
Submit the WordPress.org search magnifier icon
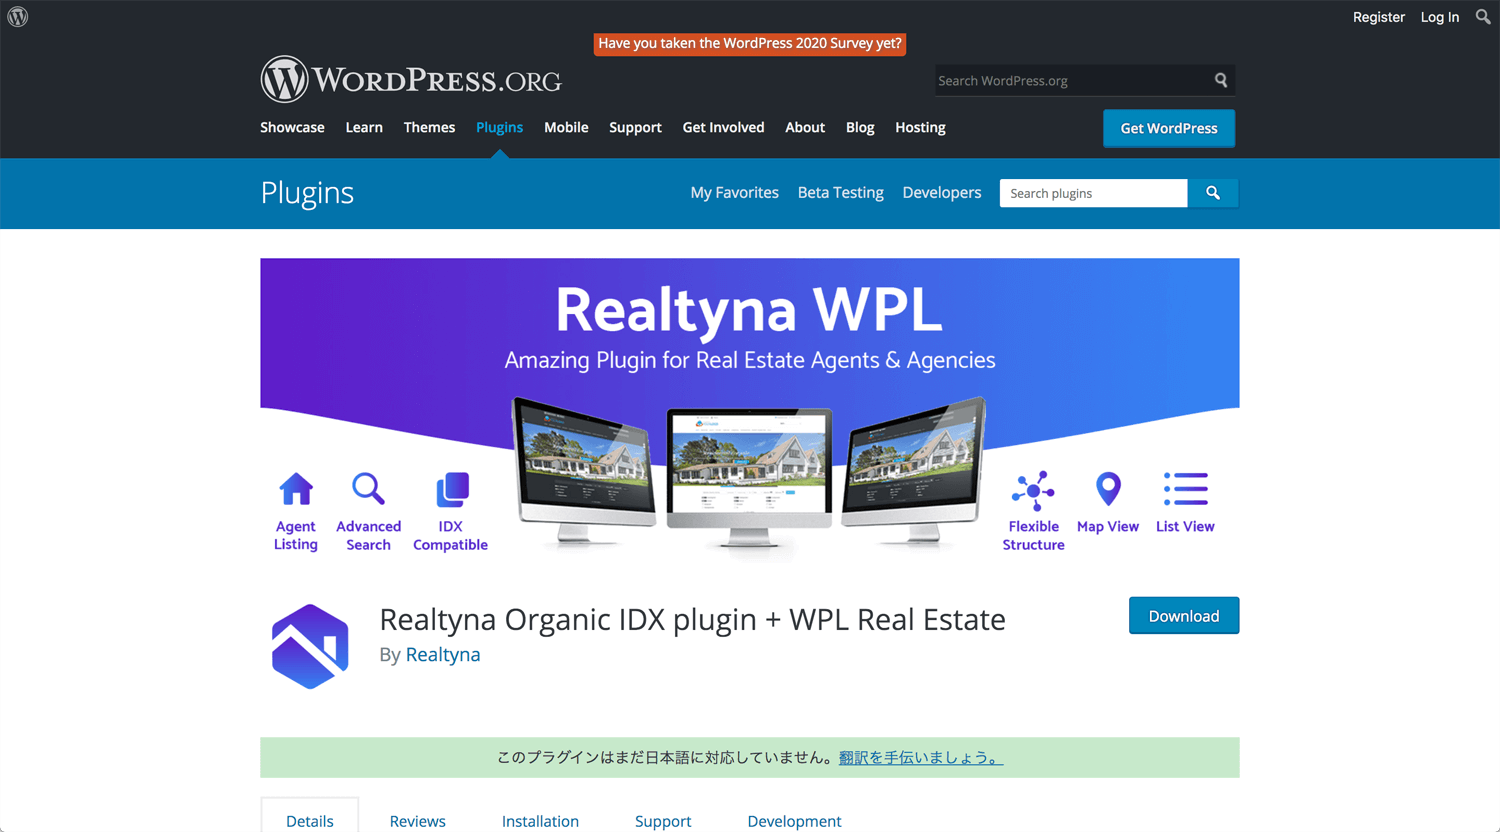[1221, 80]
